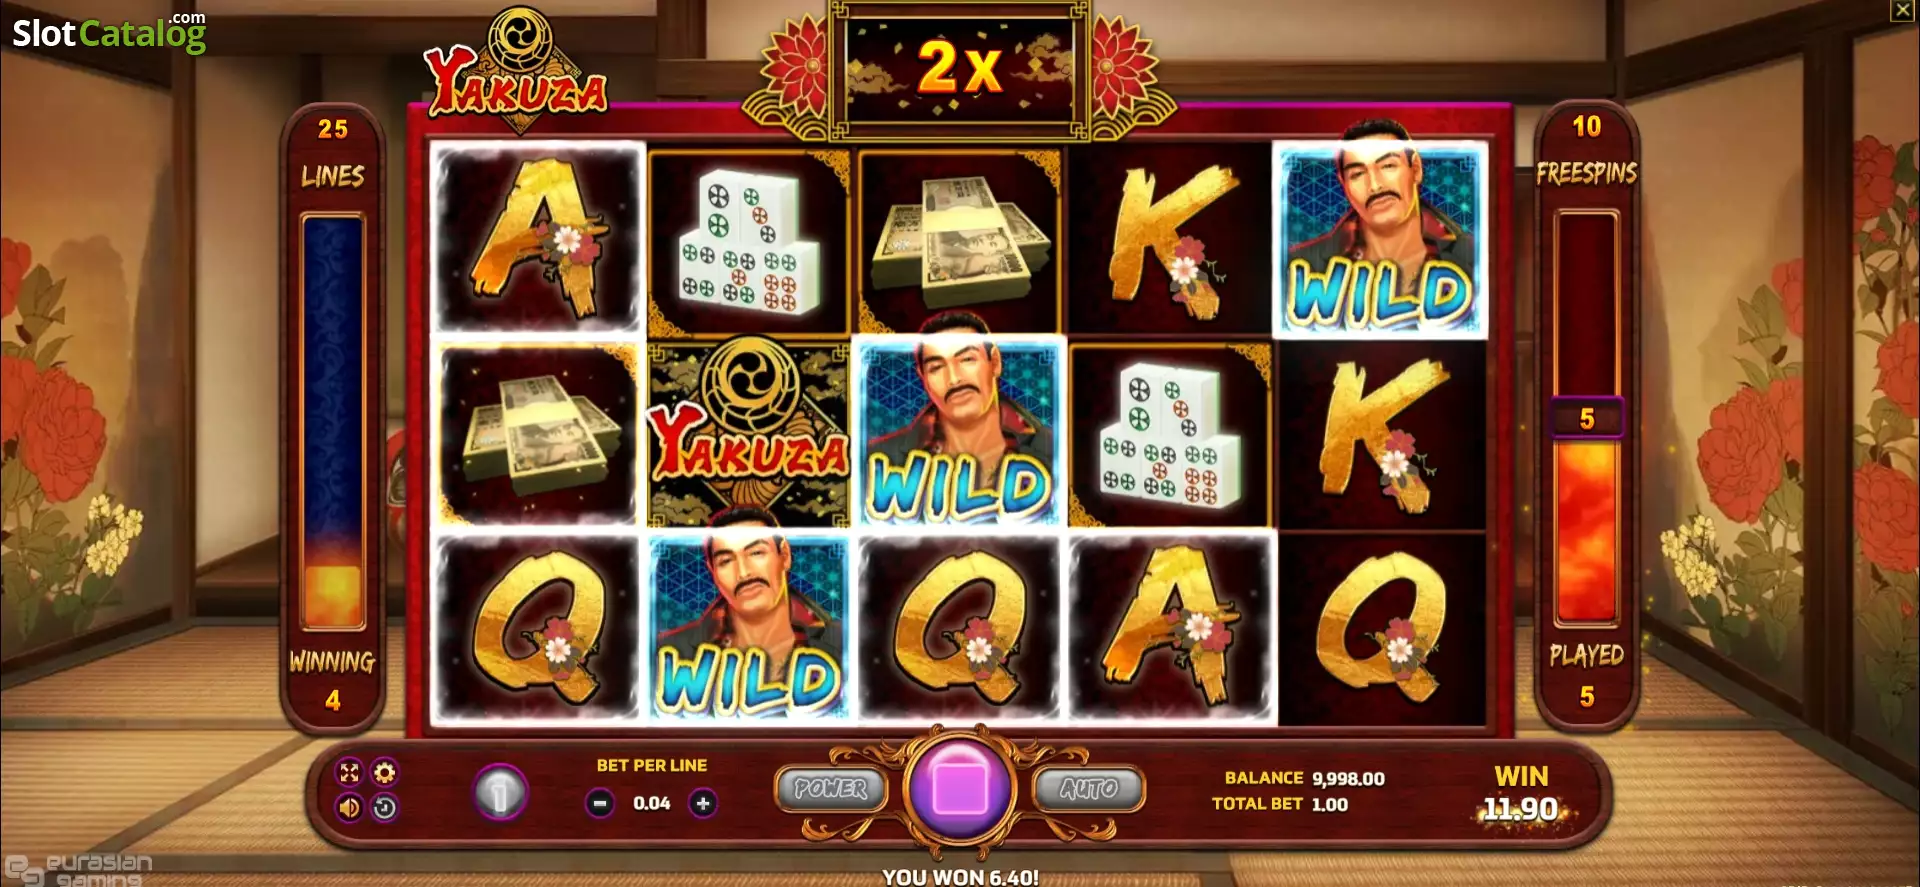Open the info paytable button
The image size is (1920, 887).
pyautogui.click(x=500, y=794)
